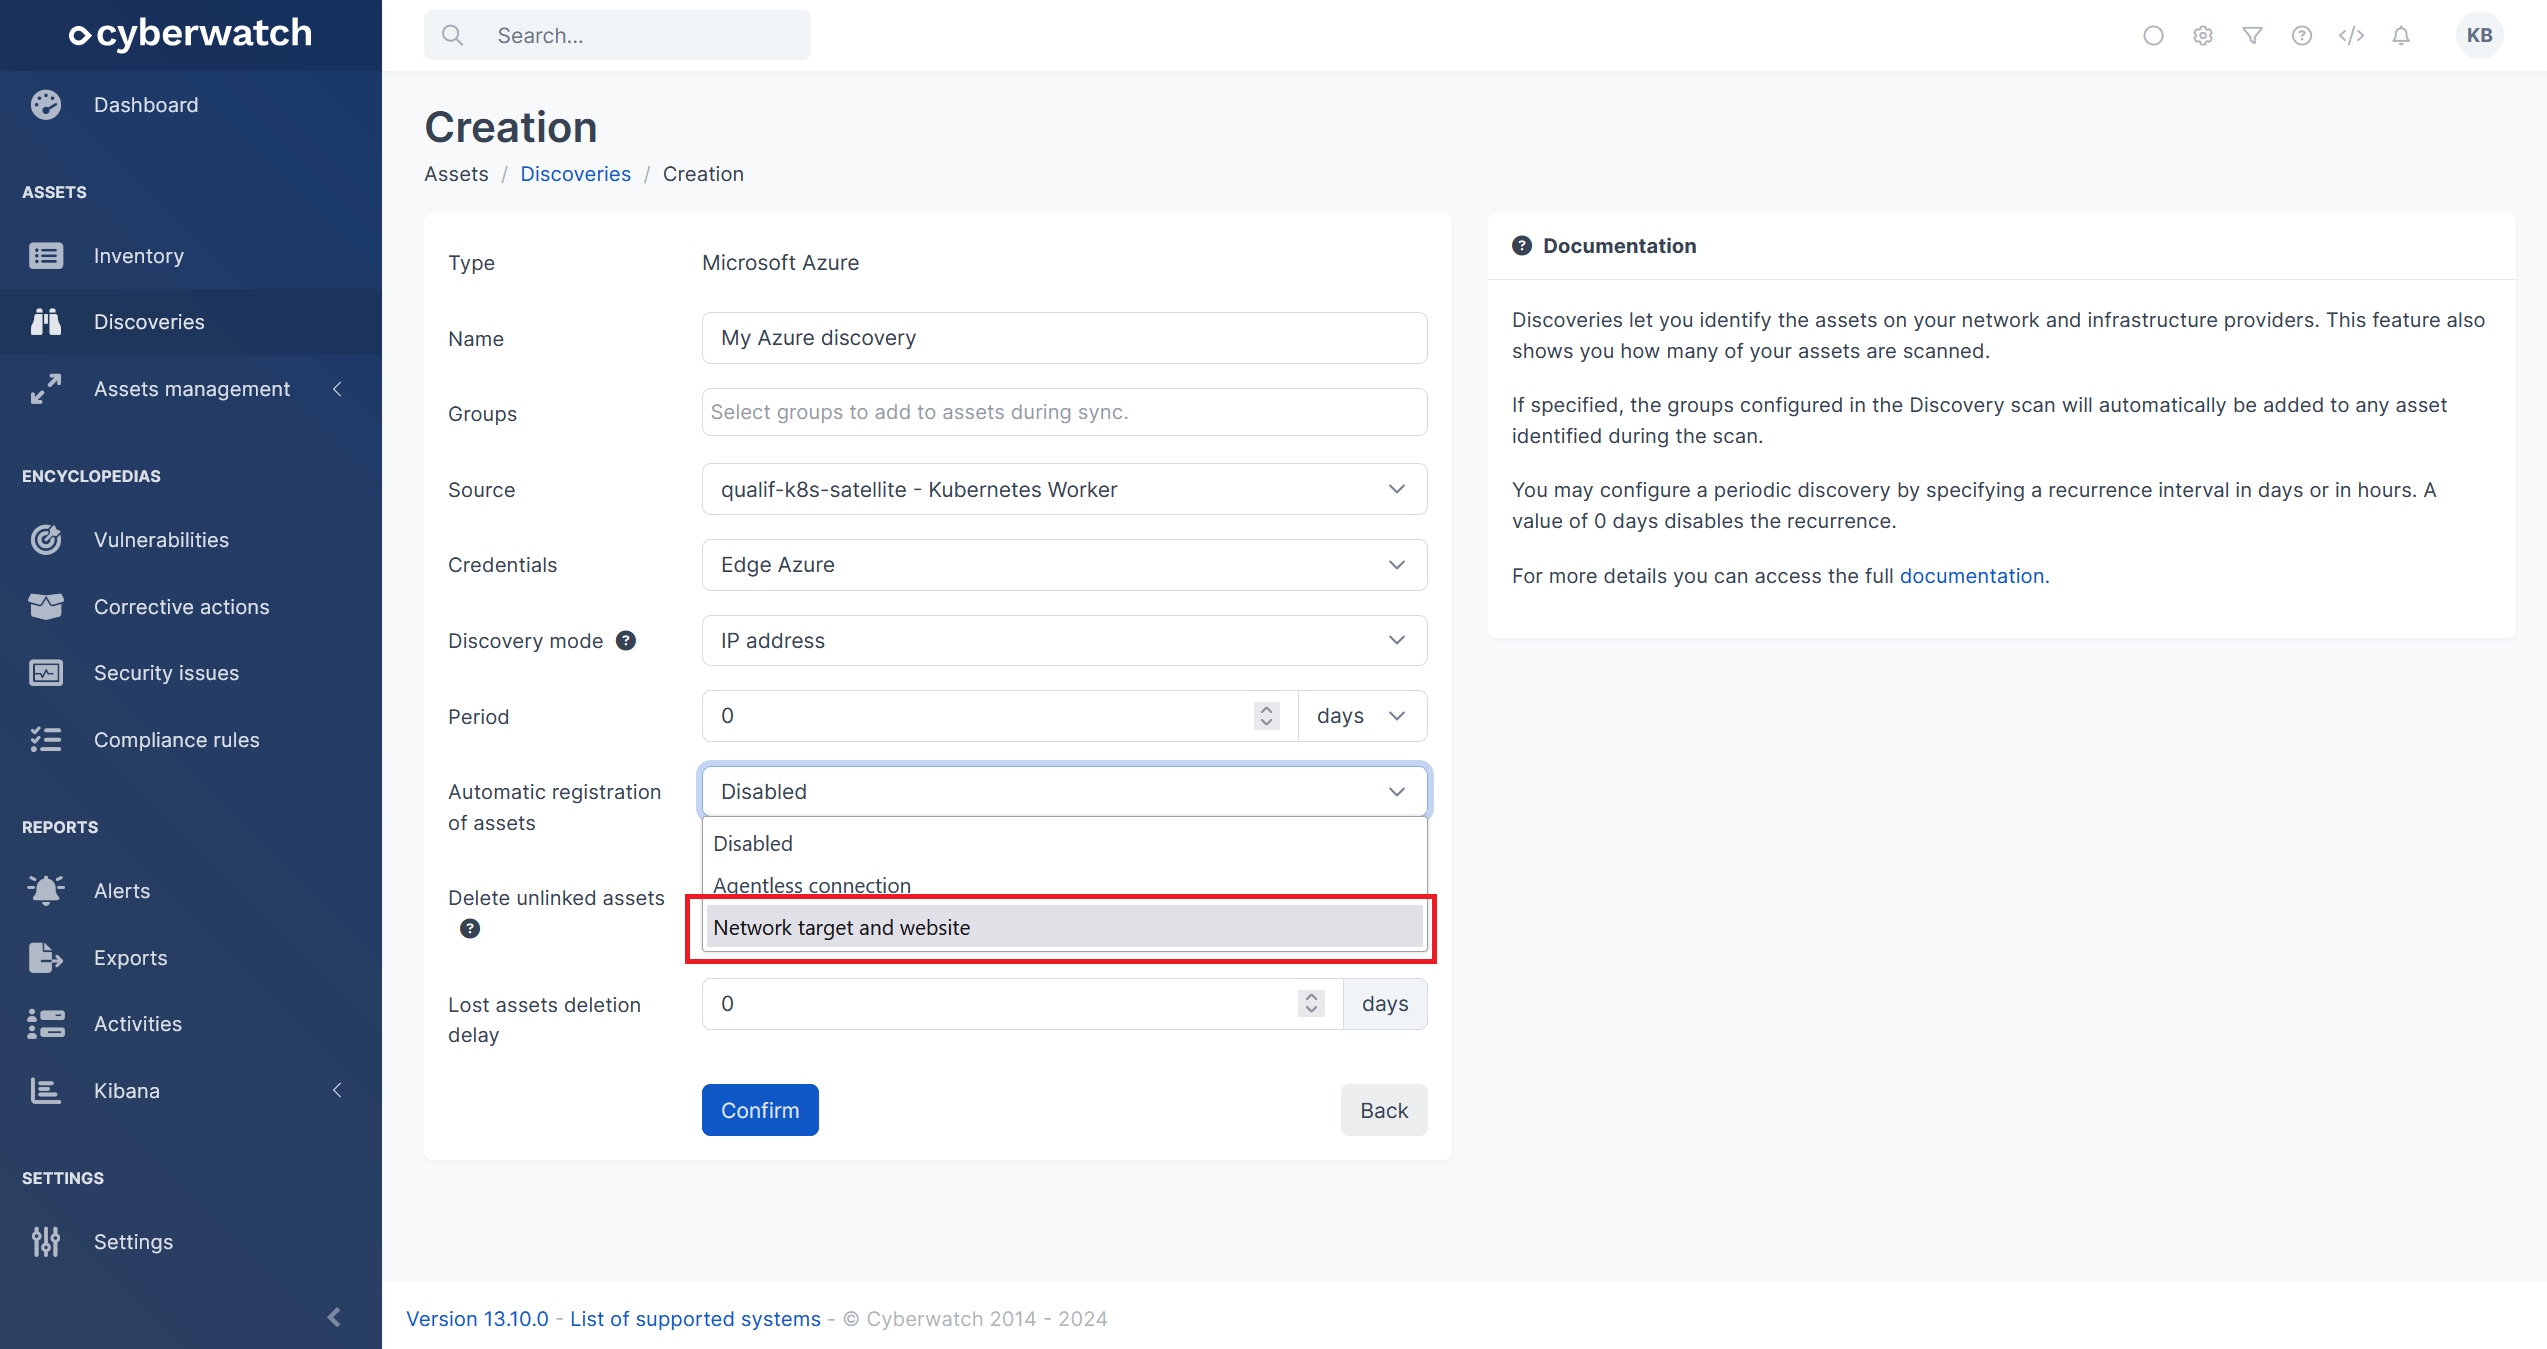2547x1349 pixels.
Task: Click the Search box
Action: [617, 36]
